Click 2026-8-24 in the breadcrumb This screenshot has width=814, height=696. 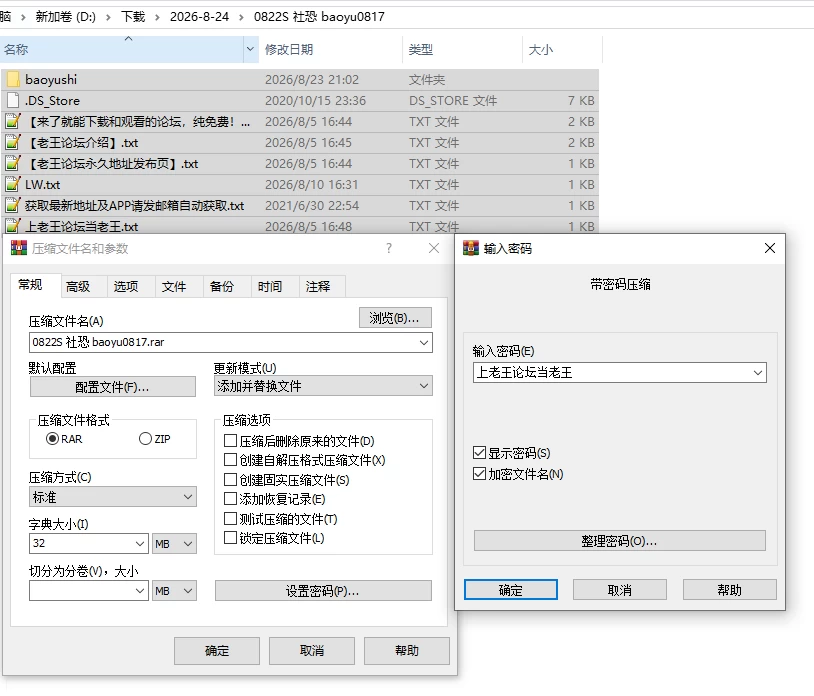point(199,17)
